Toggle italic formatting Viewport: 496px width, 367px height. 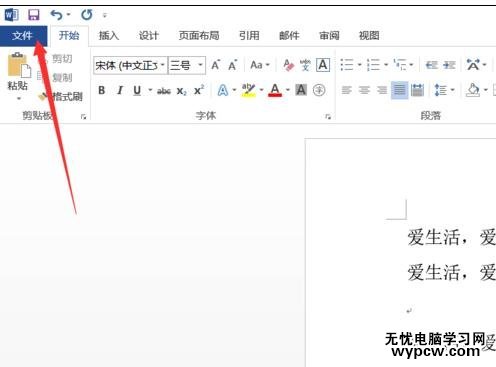coord(120,90)
